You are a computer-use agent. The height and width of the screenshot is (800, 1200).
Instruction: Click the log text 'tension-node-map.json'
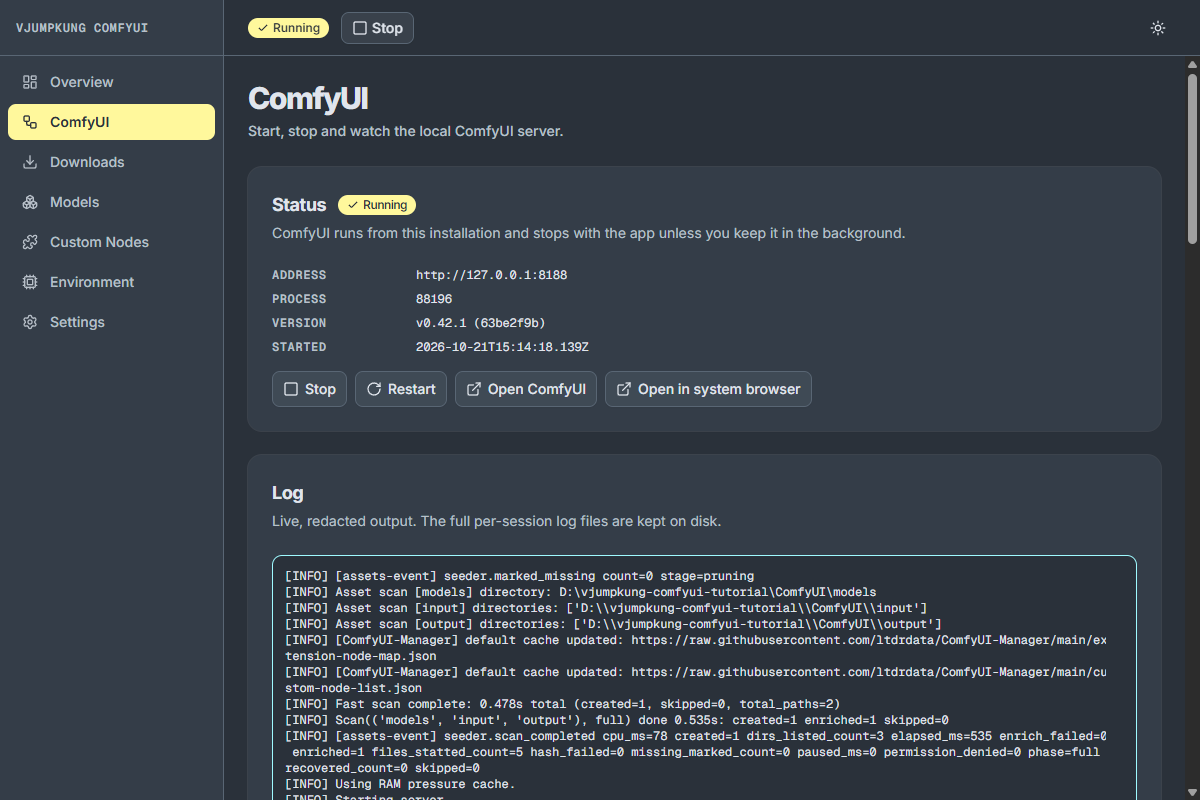(x=360, y=656)
